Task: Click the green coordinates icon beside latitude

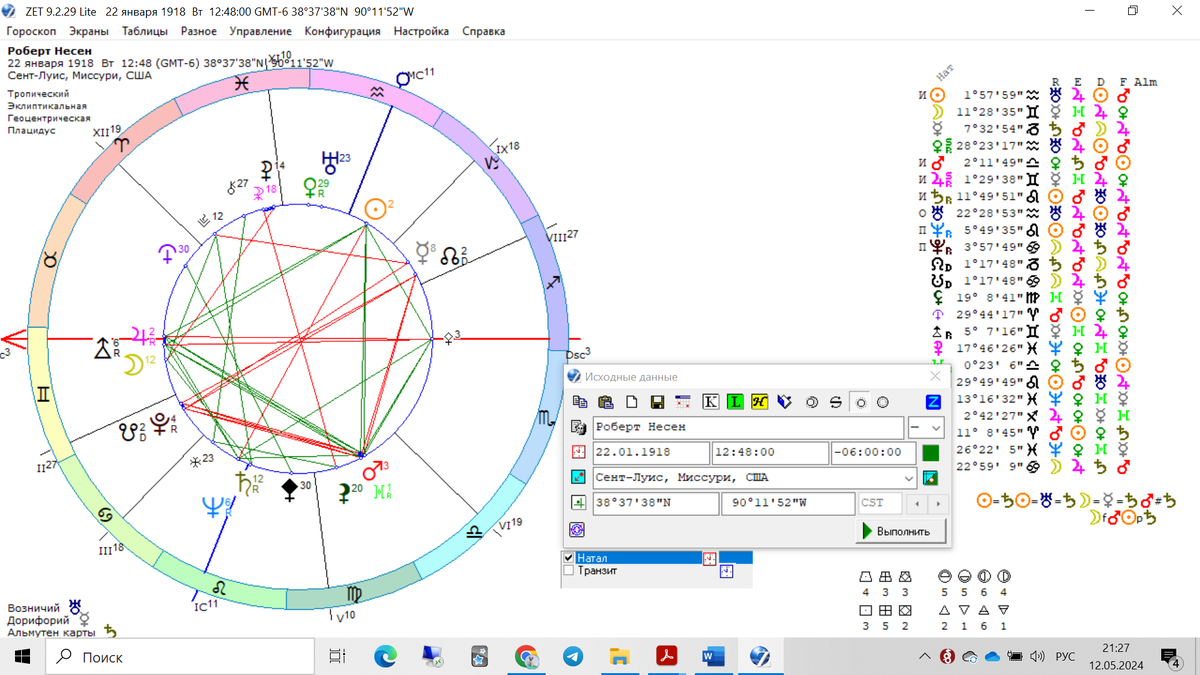Action: [578, 503]
